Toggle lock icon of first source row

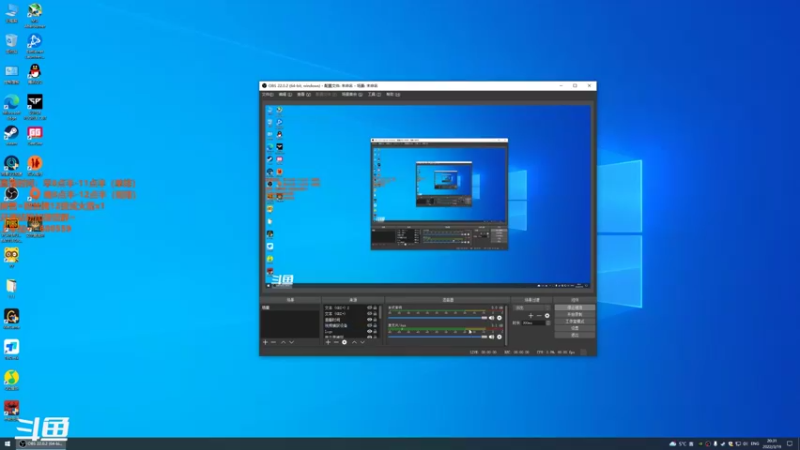375,308
